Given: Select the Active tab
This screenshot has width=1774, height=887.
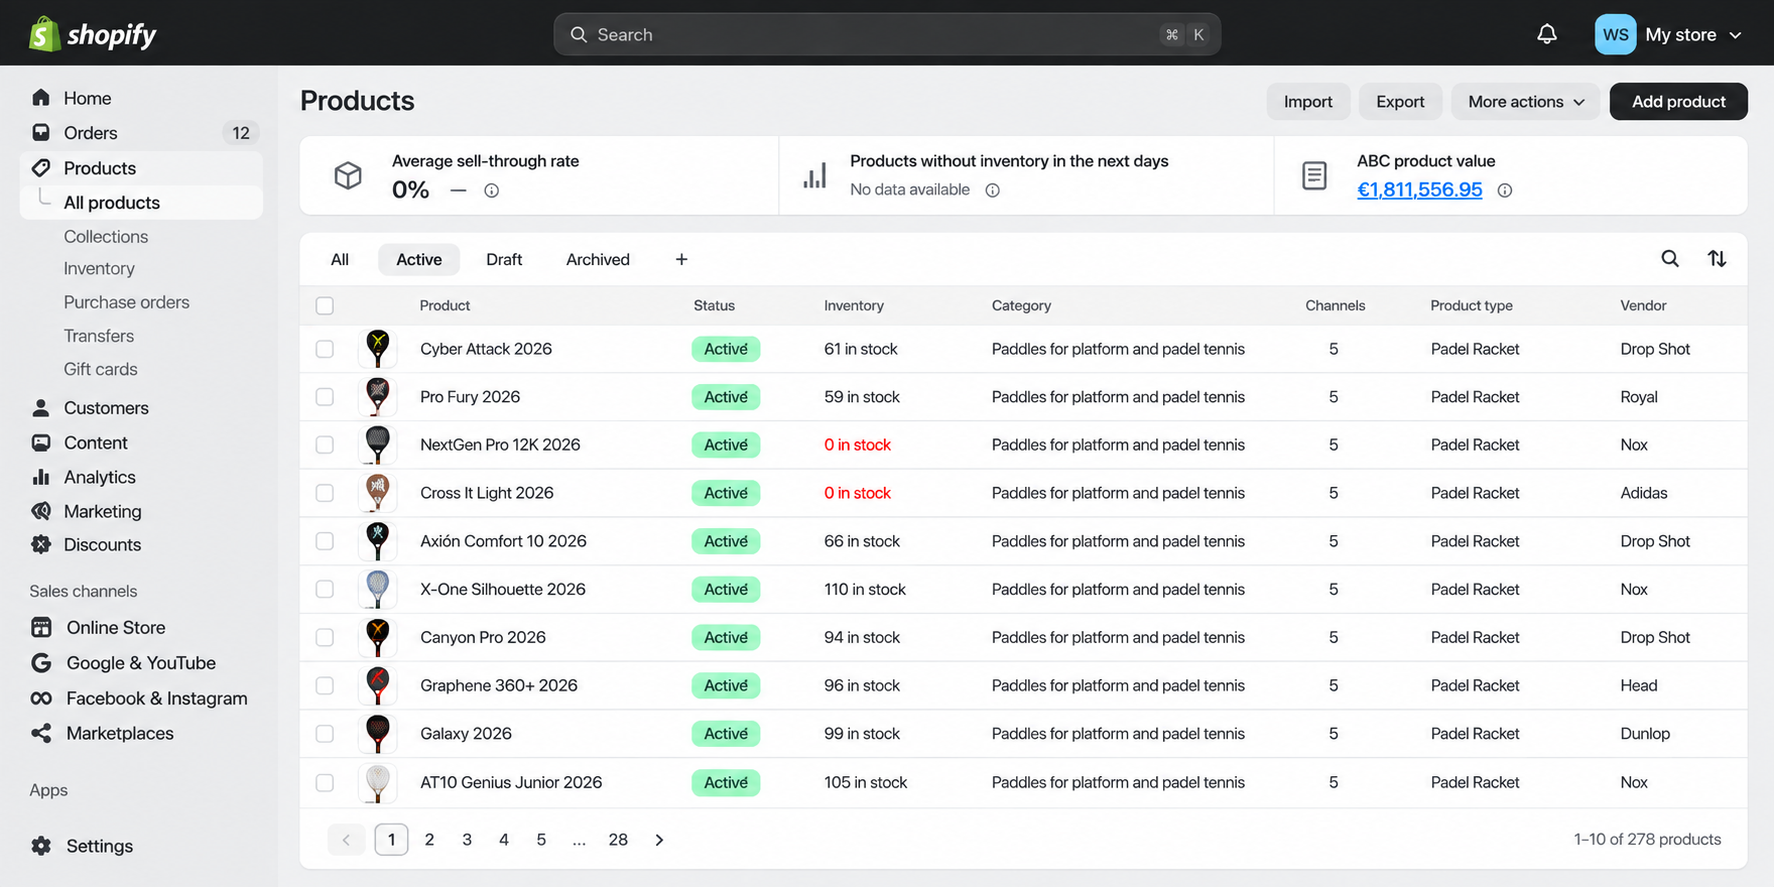Looking at the screenshot, I should coord(419,259).
